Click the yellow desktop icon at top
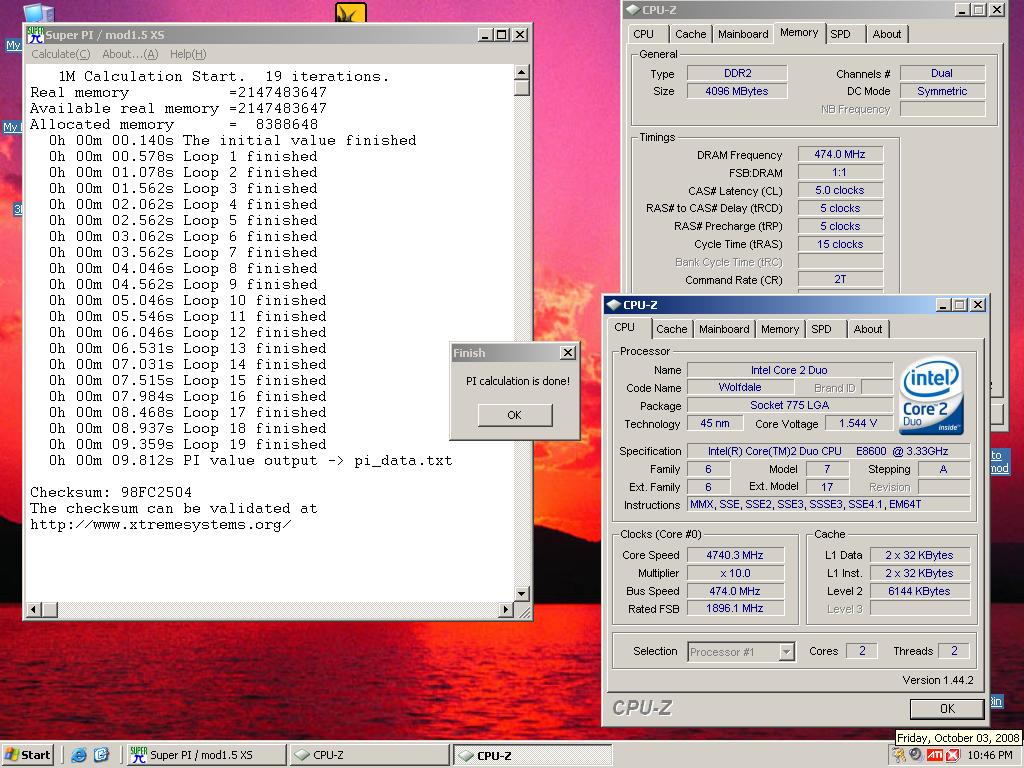This screenshot has width=1024, height=768. [x=351, y=12]
